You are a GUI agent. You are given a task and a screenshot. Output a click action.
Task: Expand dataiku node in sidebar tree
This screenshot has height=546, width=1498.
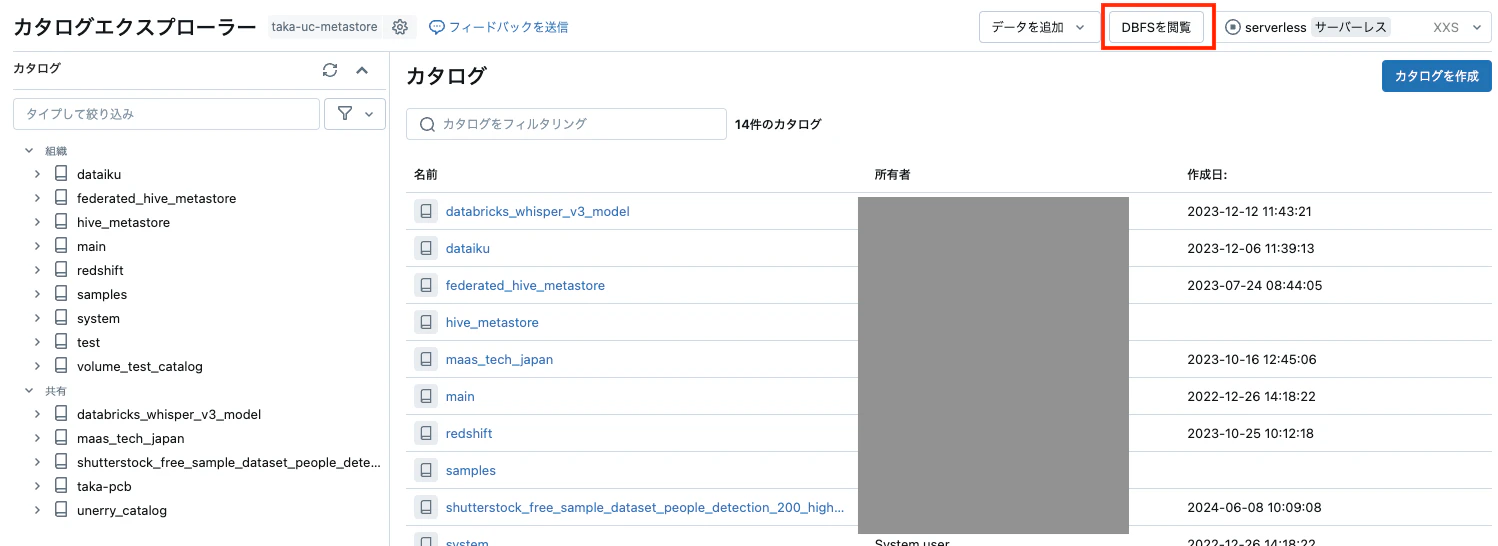37,174
